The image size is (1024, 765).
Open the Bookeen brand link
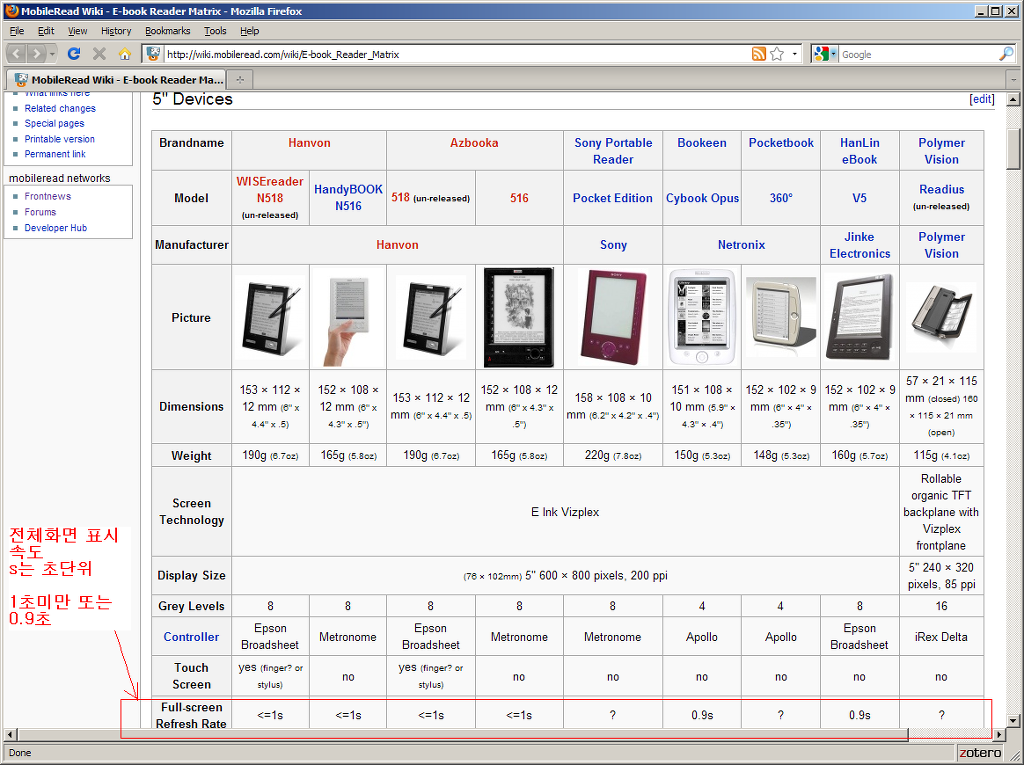coord(702,143)
